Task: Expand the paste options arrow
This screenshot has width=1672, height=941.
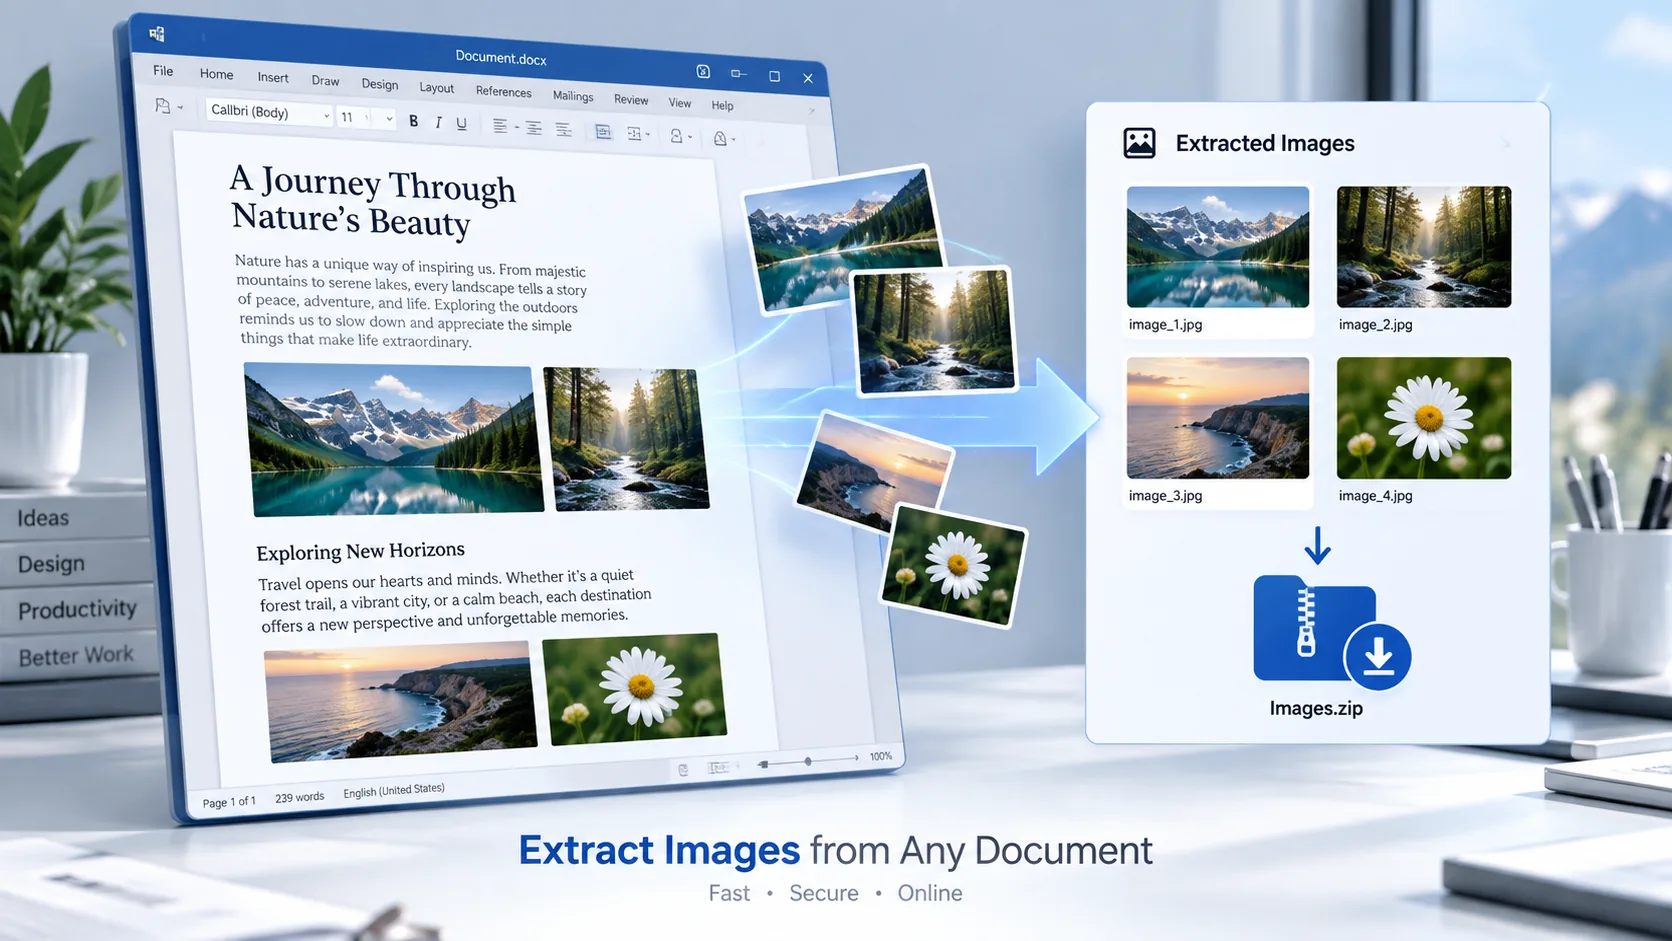Action: 180,107
